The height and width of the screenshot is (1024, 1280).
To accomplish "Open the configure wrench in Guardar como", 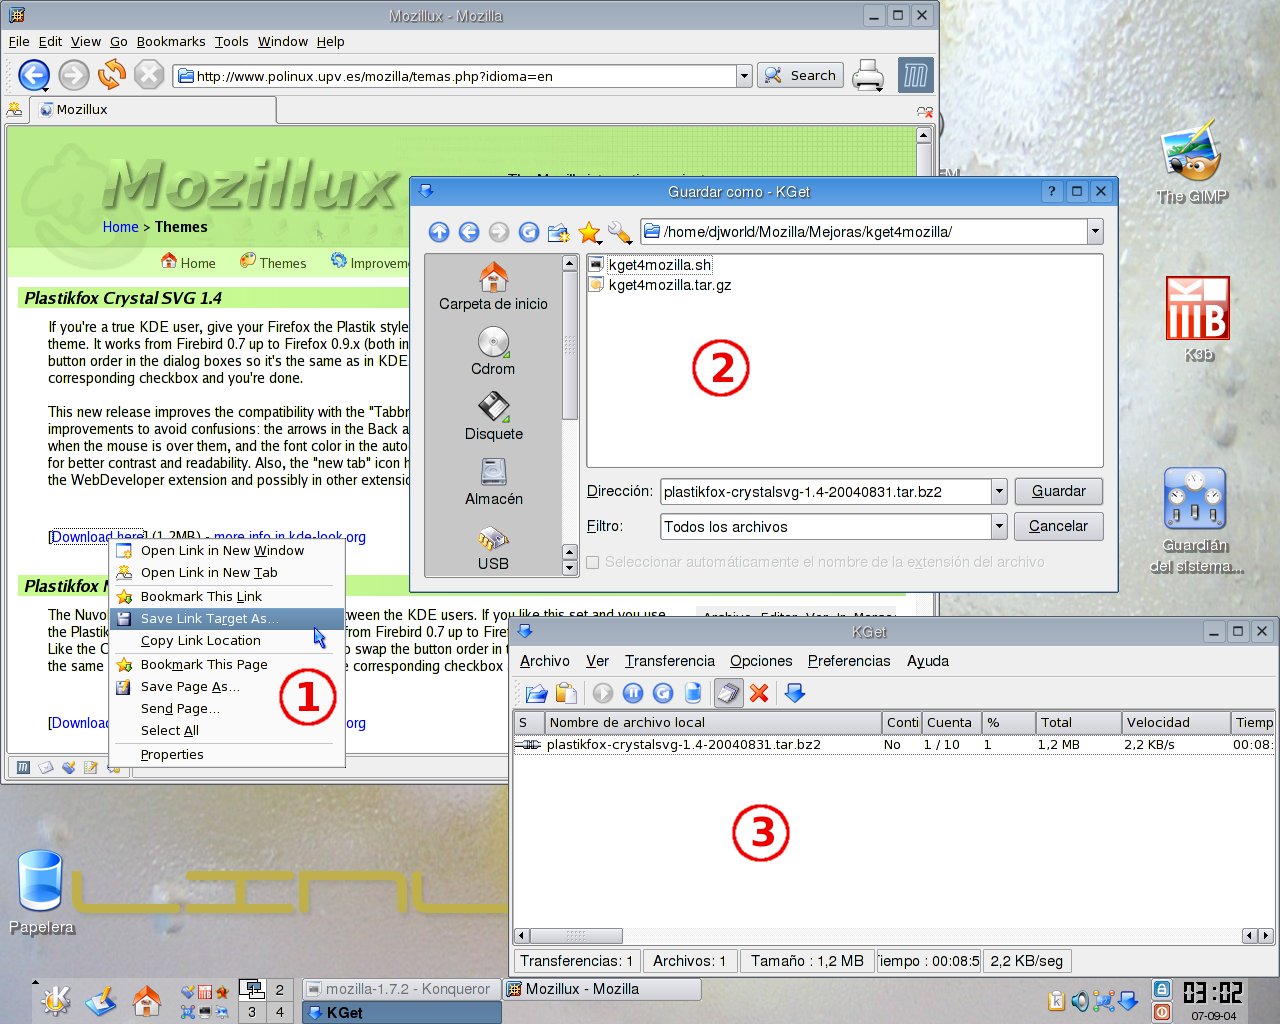I will click(x=620, y=232).
